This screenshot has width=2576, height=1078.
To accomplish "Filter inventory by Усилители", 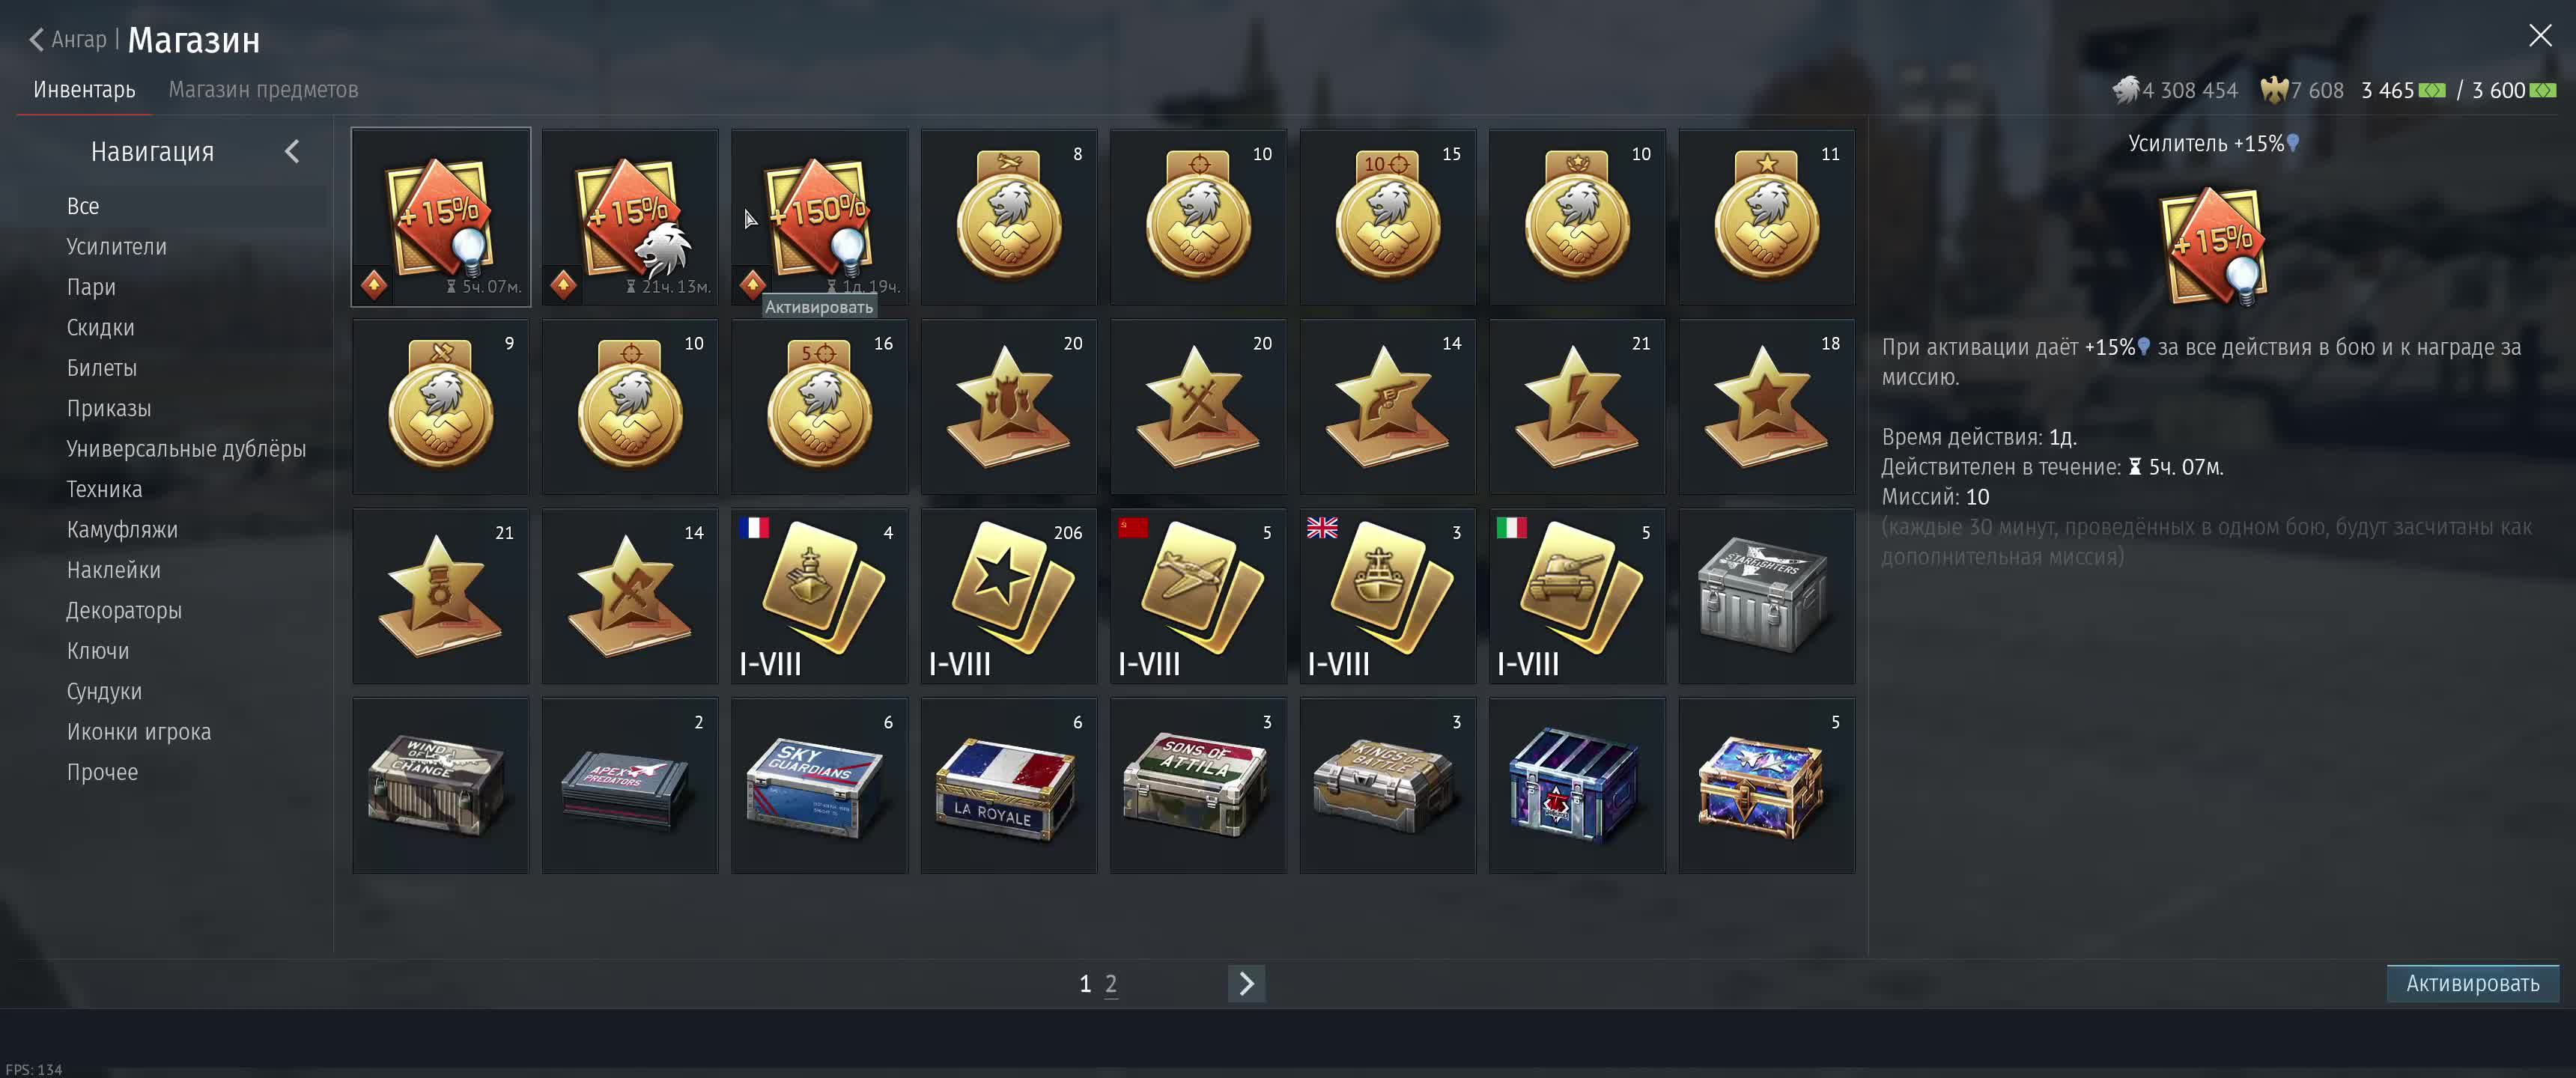I will (x=117, y=247).
